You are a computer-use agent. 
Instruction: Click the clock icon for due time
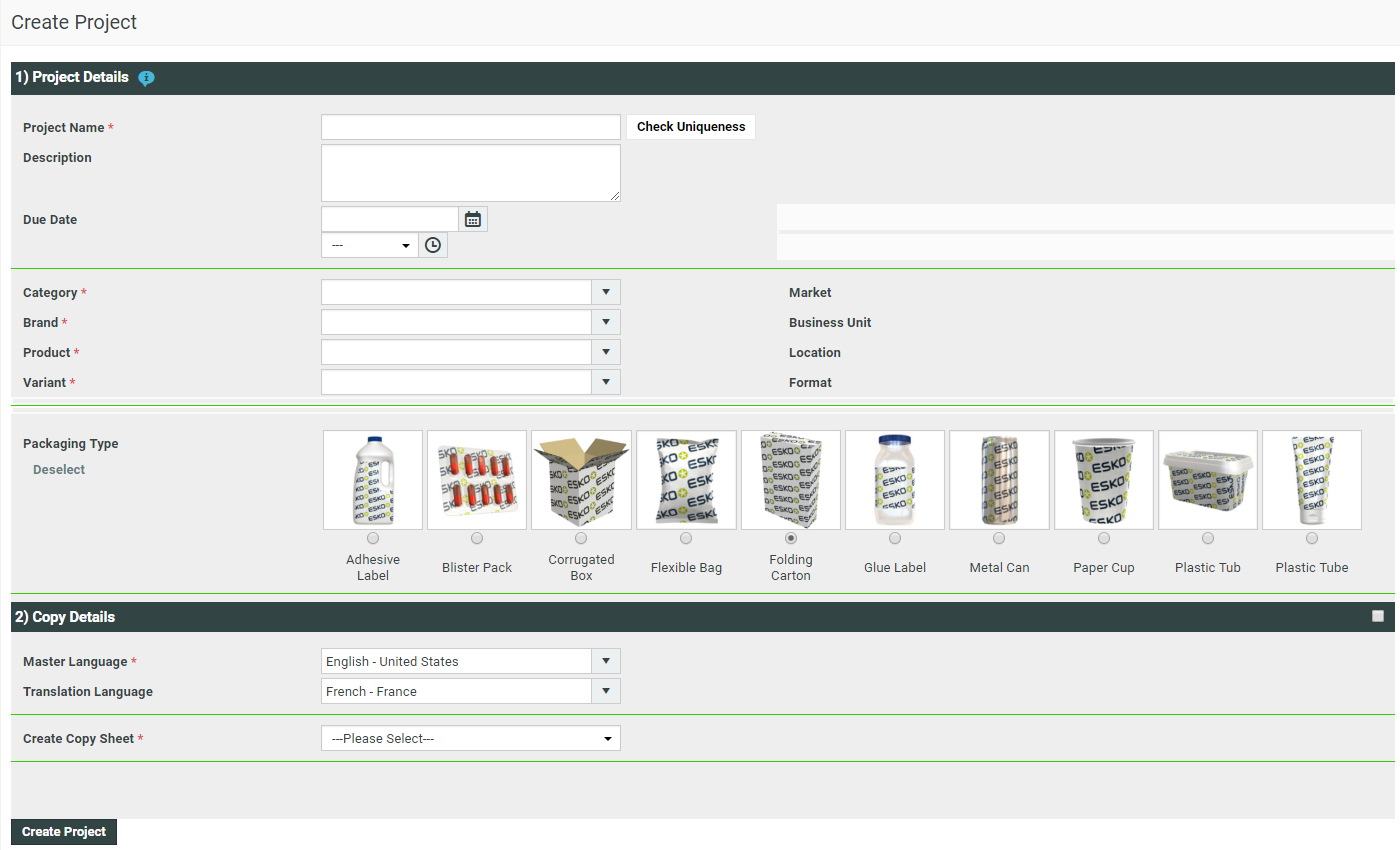coord(433,245)
